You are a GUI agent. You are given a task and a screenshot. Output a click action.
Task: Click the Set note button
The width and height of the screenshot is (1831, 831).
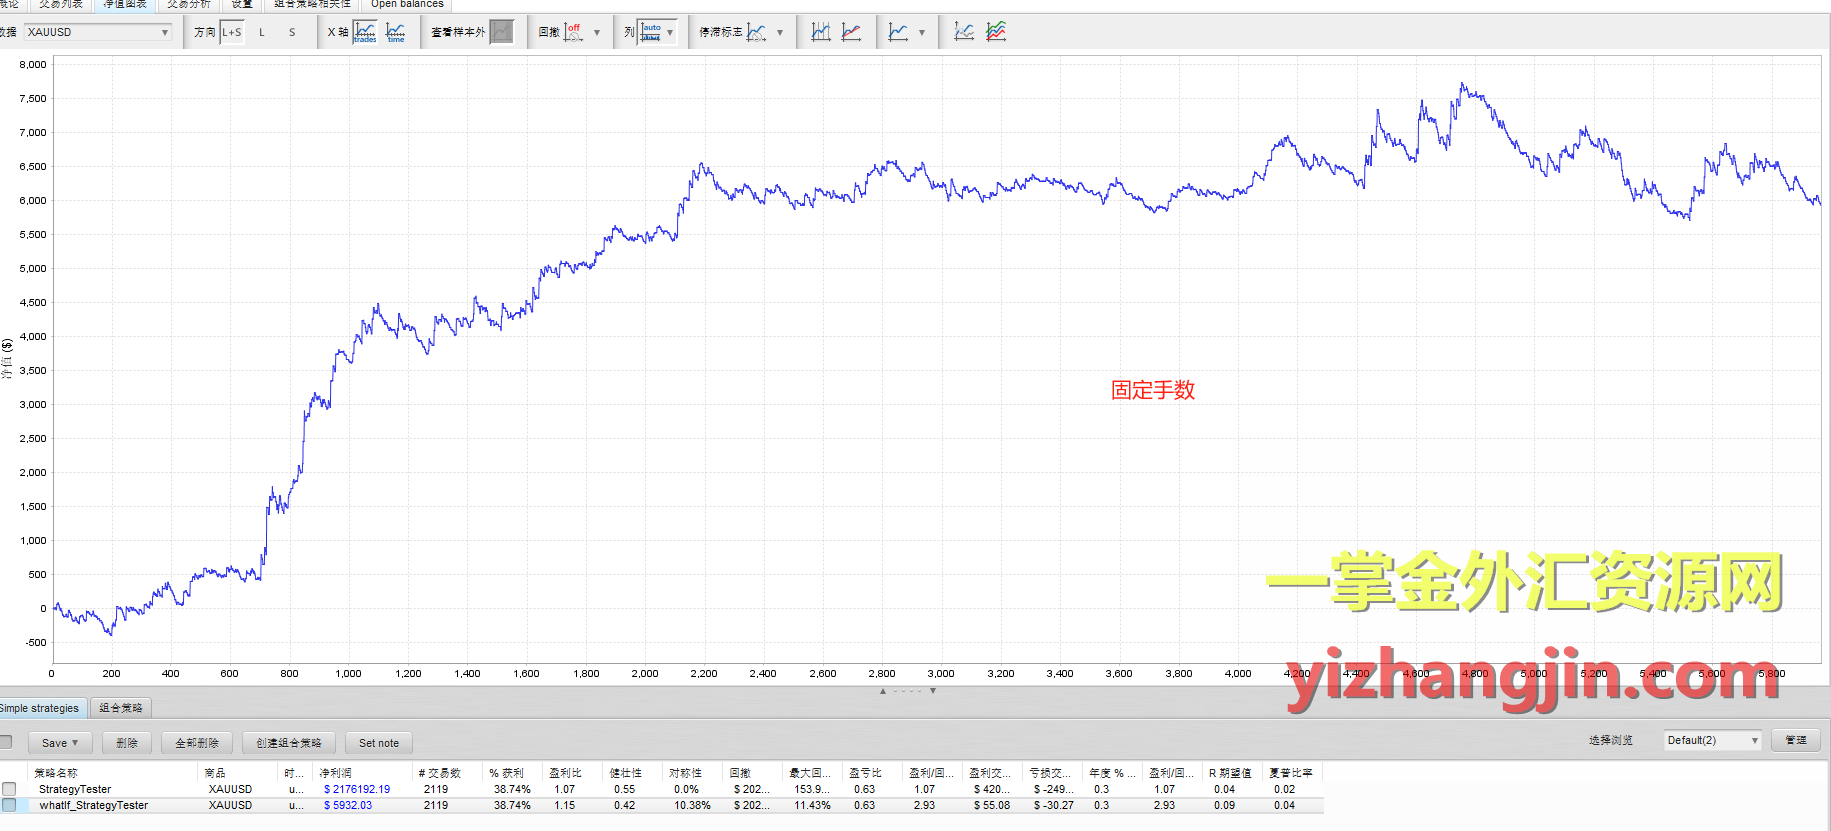(x=379, y=743)
